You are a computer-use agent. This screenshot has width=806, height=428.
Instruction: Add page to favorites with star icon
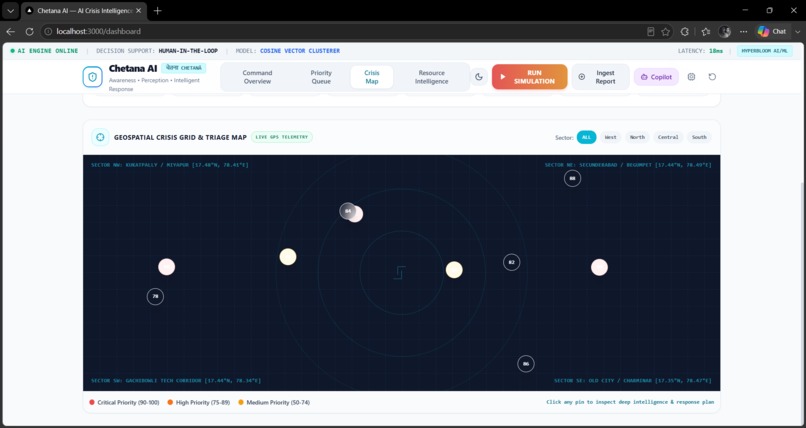pyautogui.click(x=666, y=31)
